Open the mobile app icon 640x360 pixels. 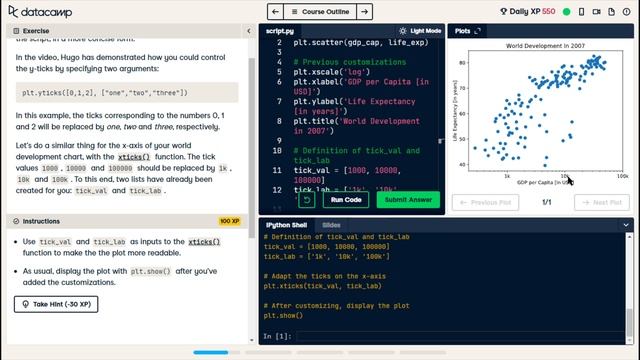(x=582, y=12)
